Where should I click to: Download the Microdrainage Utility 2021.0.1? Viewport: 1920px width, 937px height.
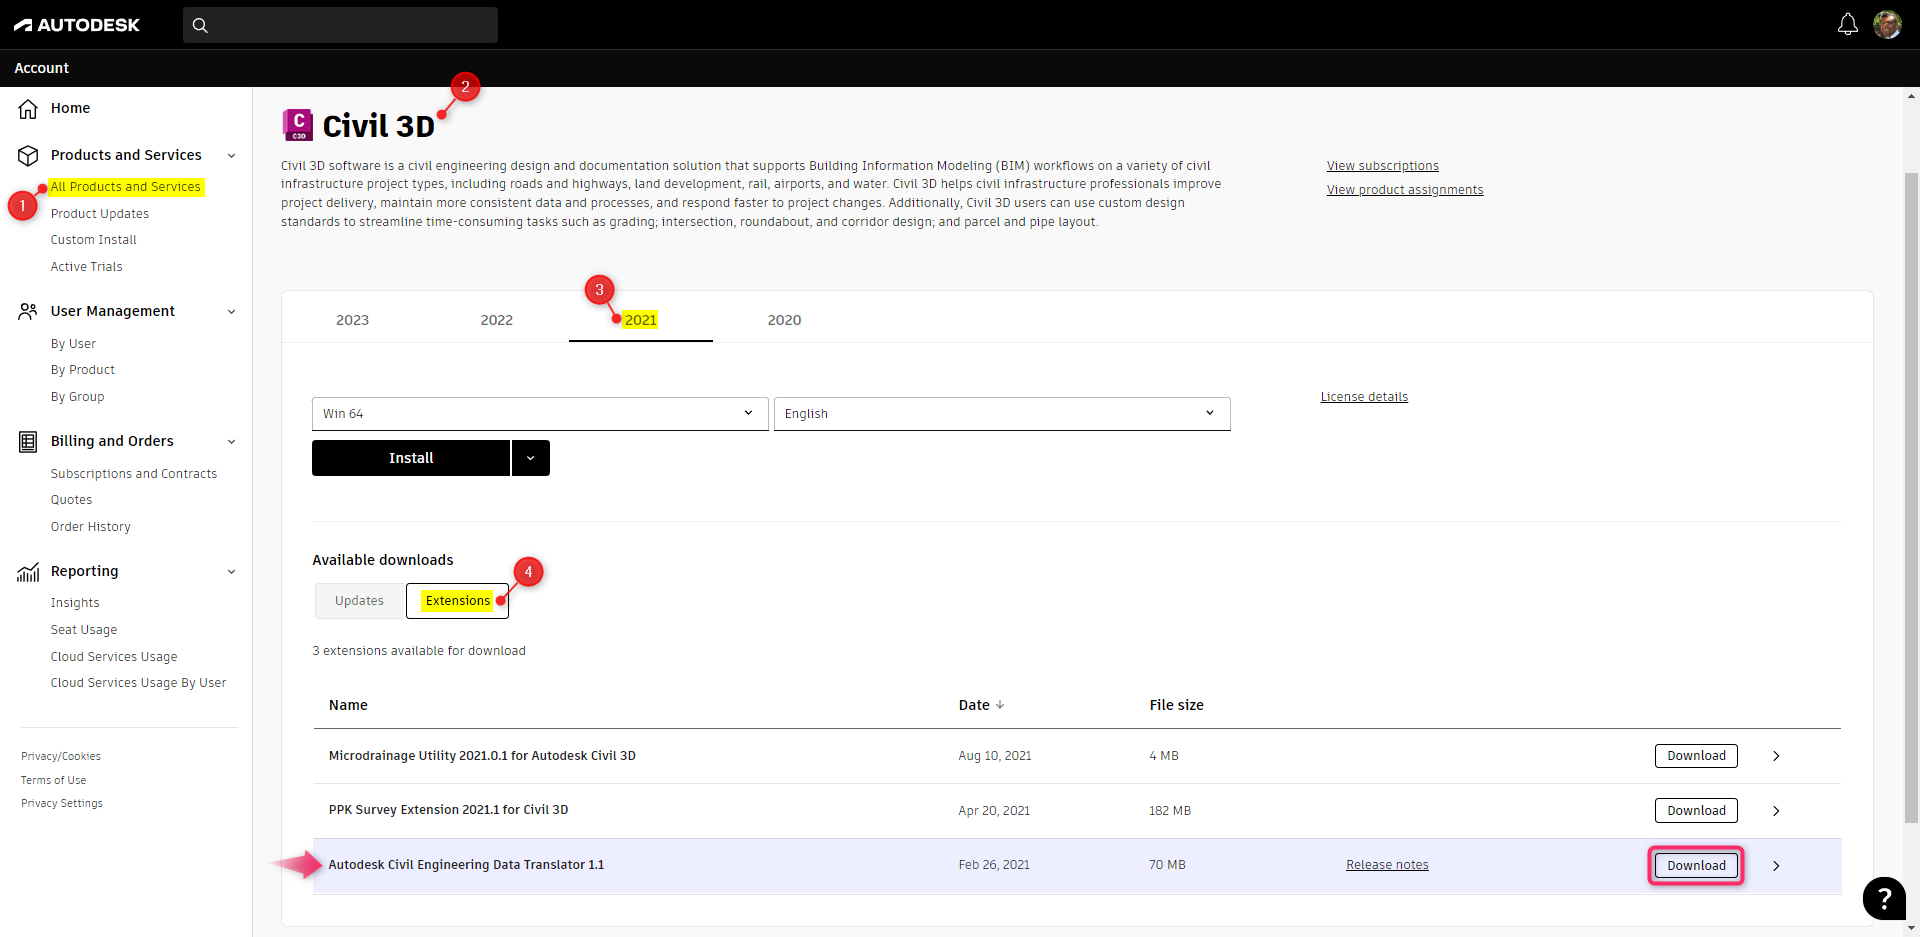click(1696, 756)
